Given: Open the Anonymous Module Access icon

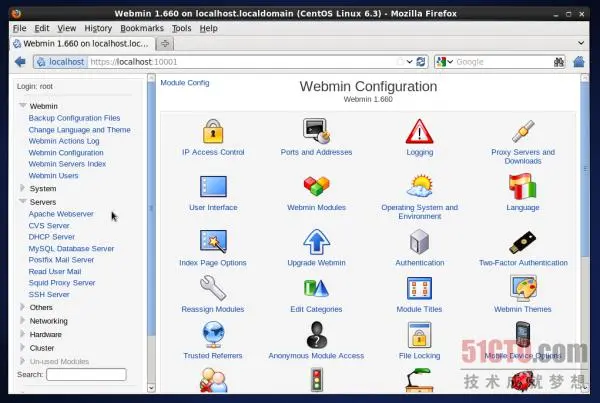Looking at the screenshot, I should pyautogui.click(x=316, y=334).
